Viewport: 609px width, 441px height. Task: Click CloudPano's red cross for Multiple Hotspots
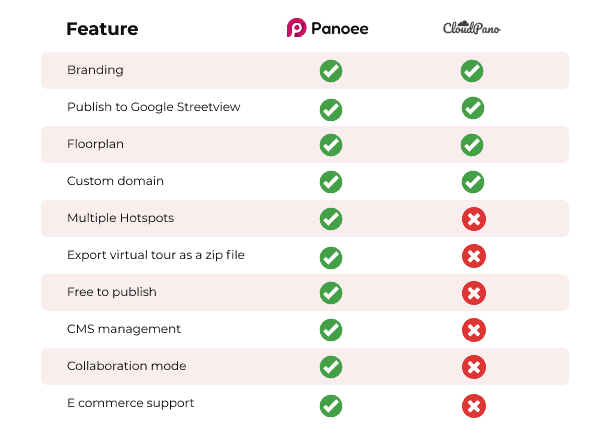[x=474, y=219]
